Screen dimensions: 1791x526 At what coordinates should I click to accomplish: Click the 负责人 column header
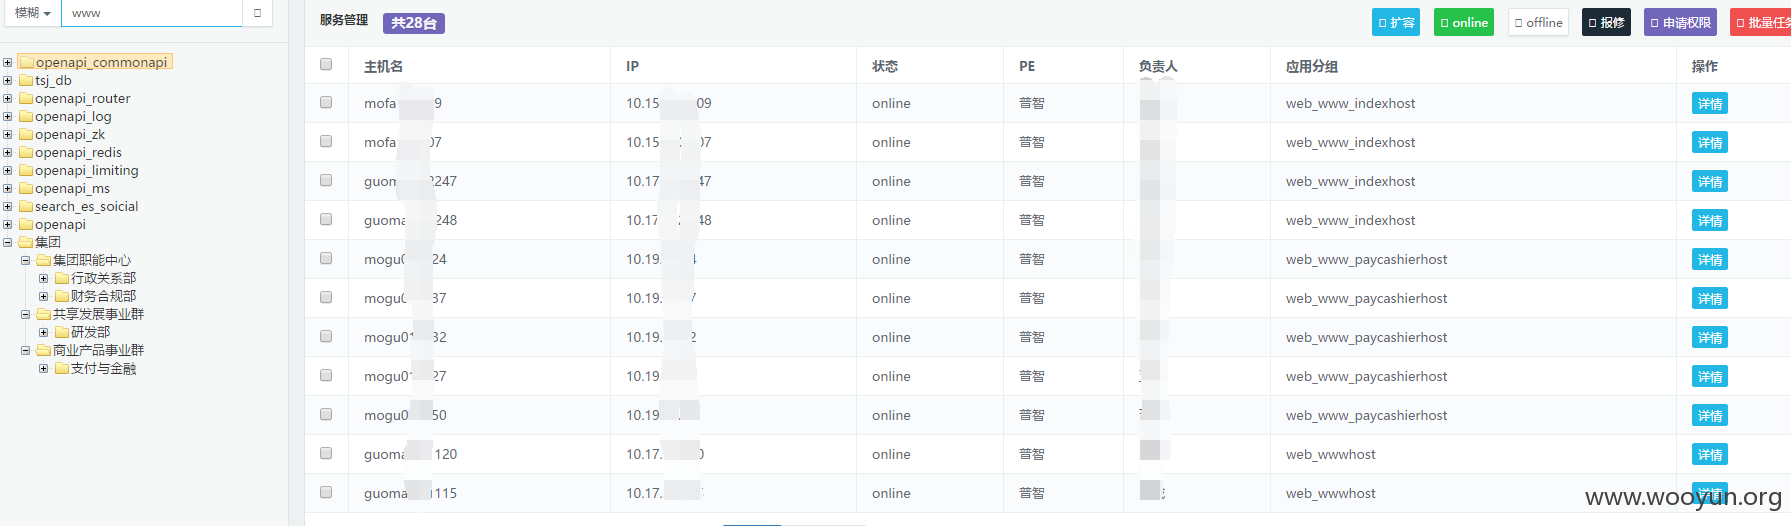point(1158,66)
